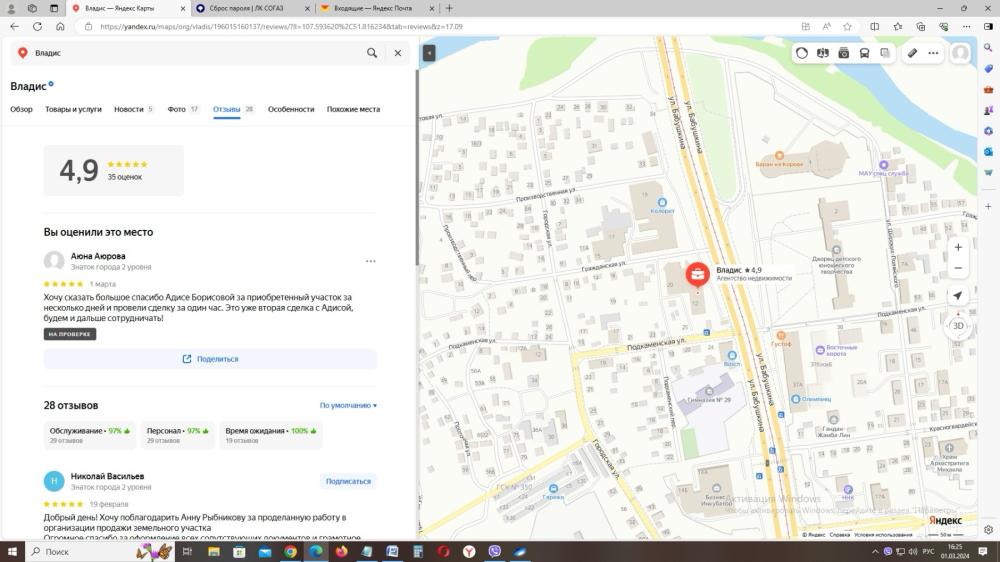Toggle the traffic layer icon
The image size is (1000, 562).
[802, 54]
